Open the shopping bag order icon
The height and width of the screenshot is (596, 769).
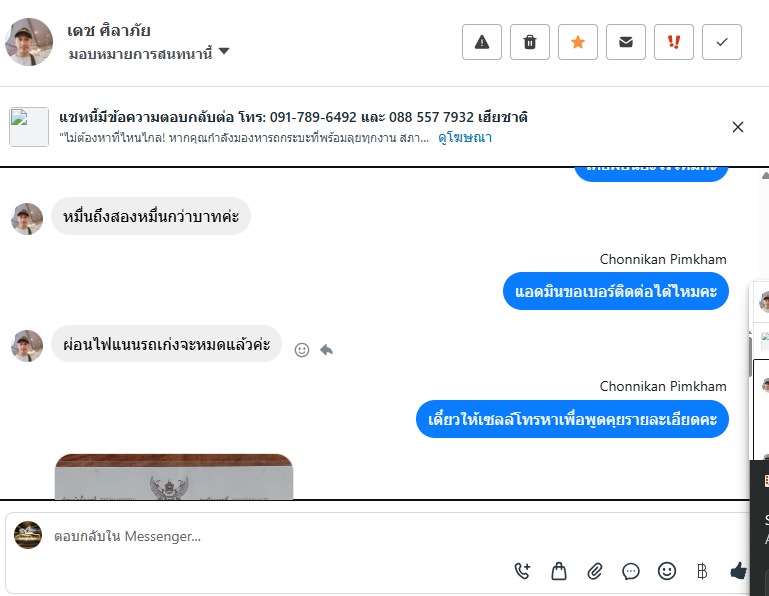(559, 571)
